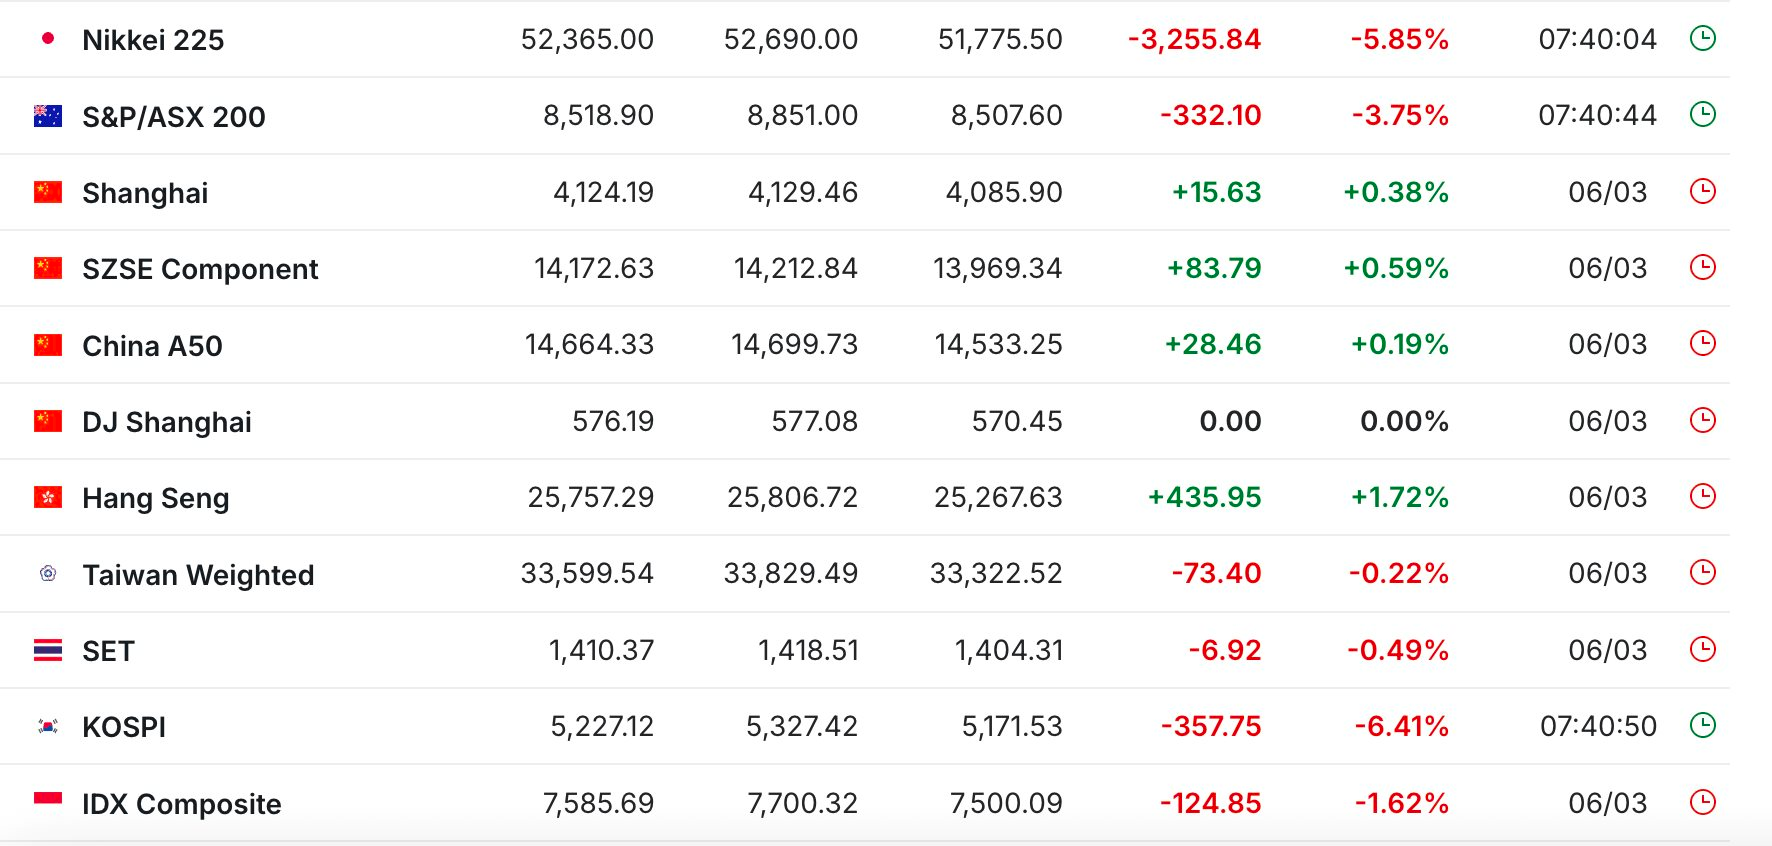Click the Australian flag icon beside S&P/ASX 200
This screenshot has width=1772, height=846.
[x=48, y=116]
